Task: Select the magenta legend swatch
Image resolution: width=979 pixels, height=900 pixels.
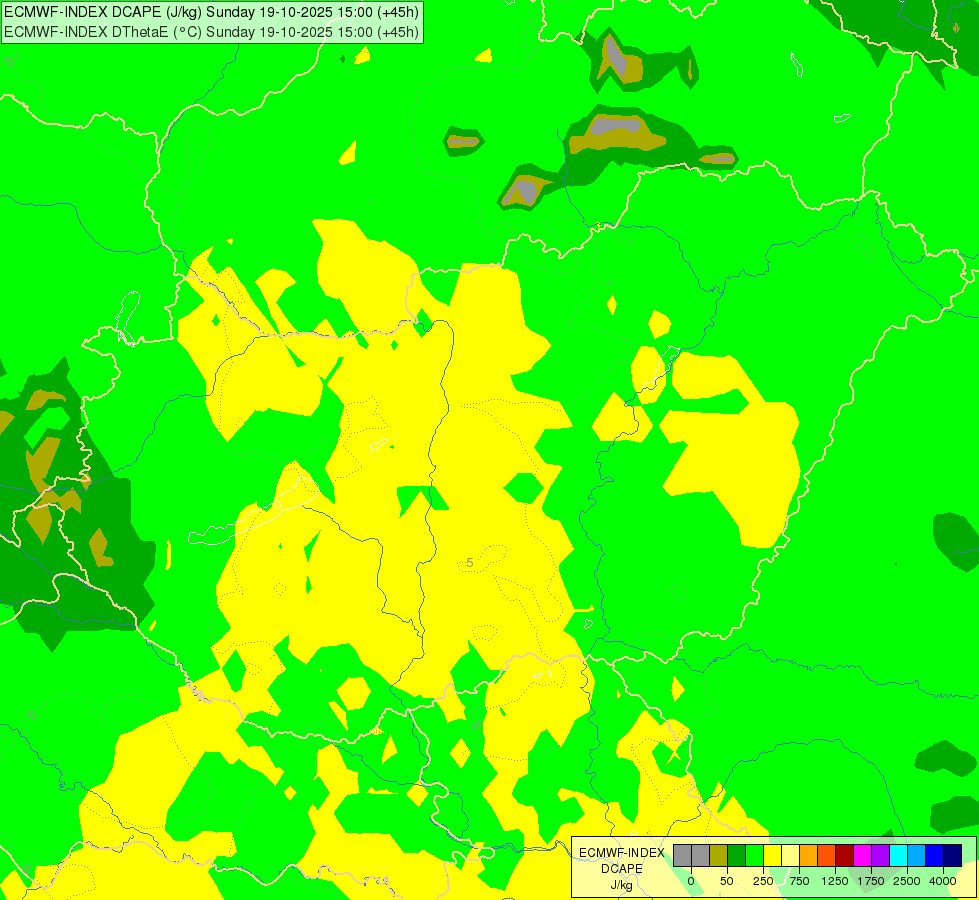Action: [x=863, y=856]
